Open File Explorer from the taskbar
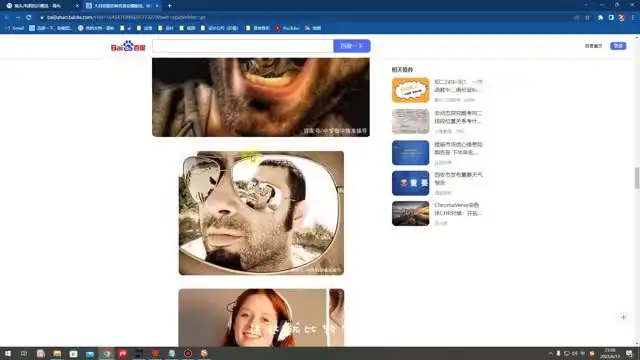The image size is (640, 360). coord(57,353)
